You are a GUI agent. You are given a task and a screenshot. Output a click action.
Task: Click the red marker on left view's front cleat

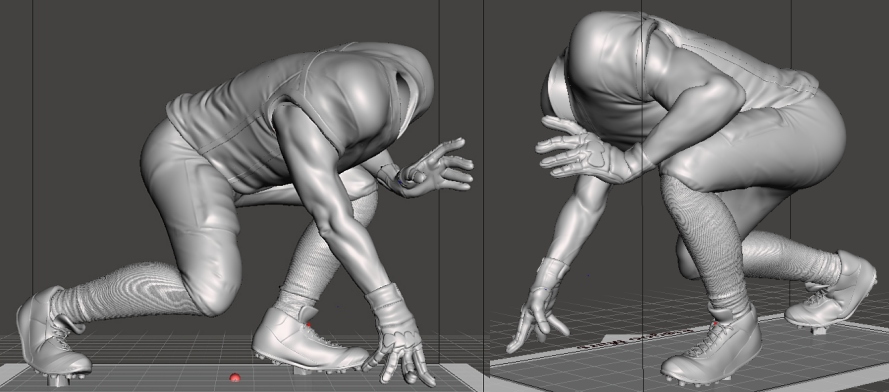tap(308, 325)
